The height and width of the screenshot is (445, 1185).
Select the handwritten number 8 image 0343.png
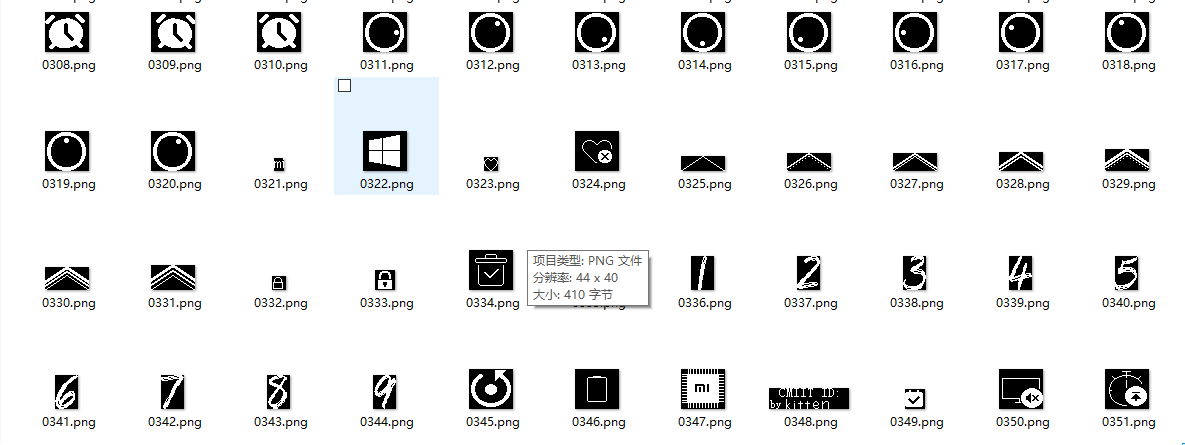279,391
